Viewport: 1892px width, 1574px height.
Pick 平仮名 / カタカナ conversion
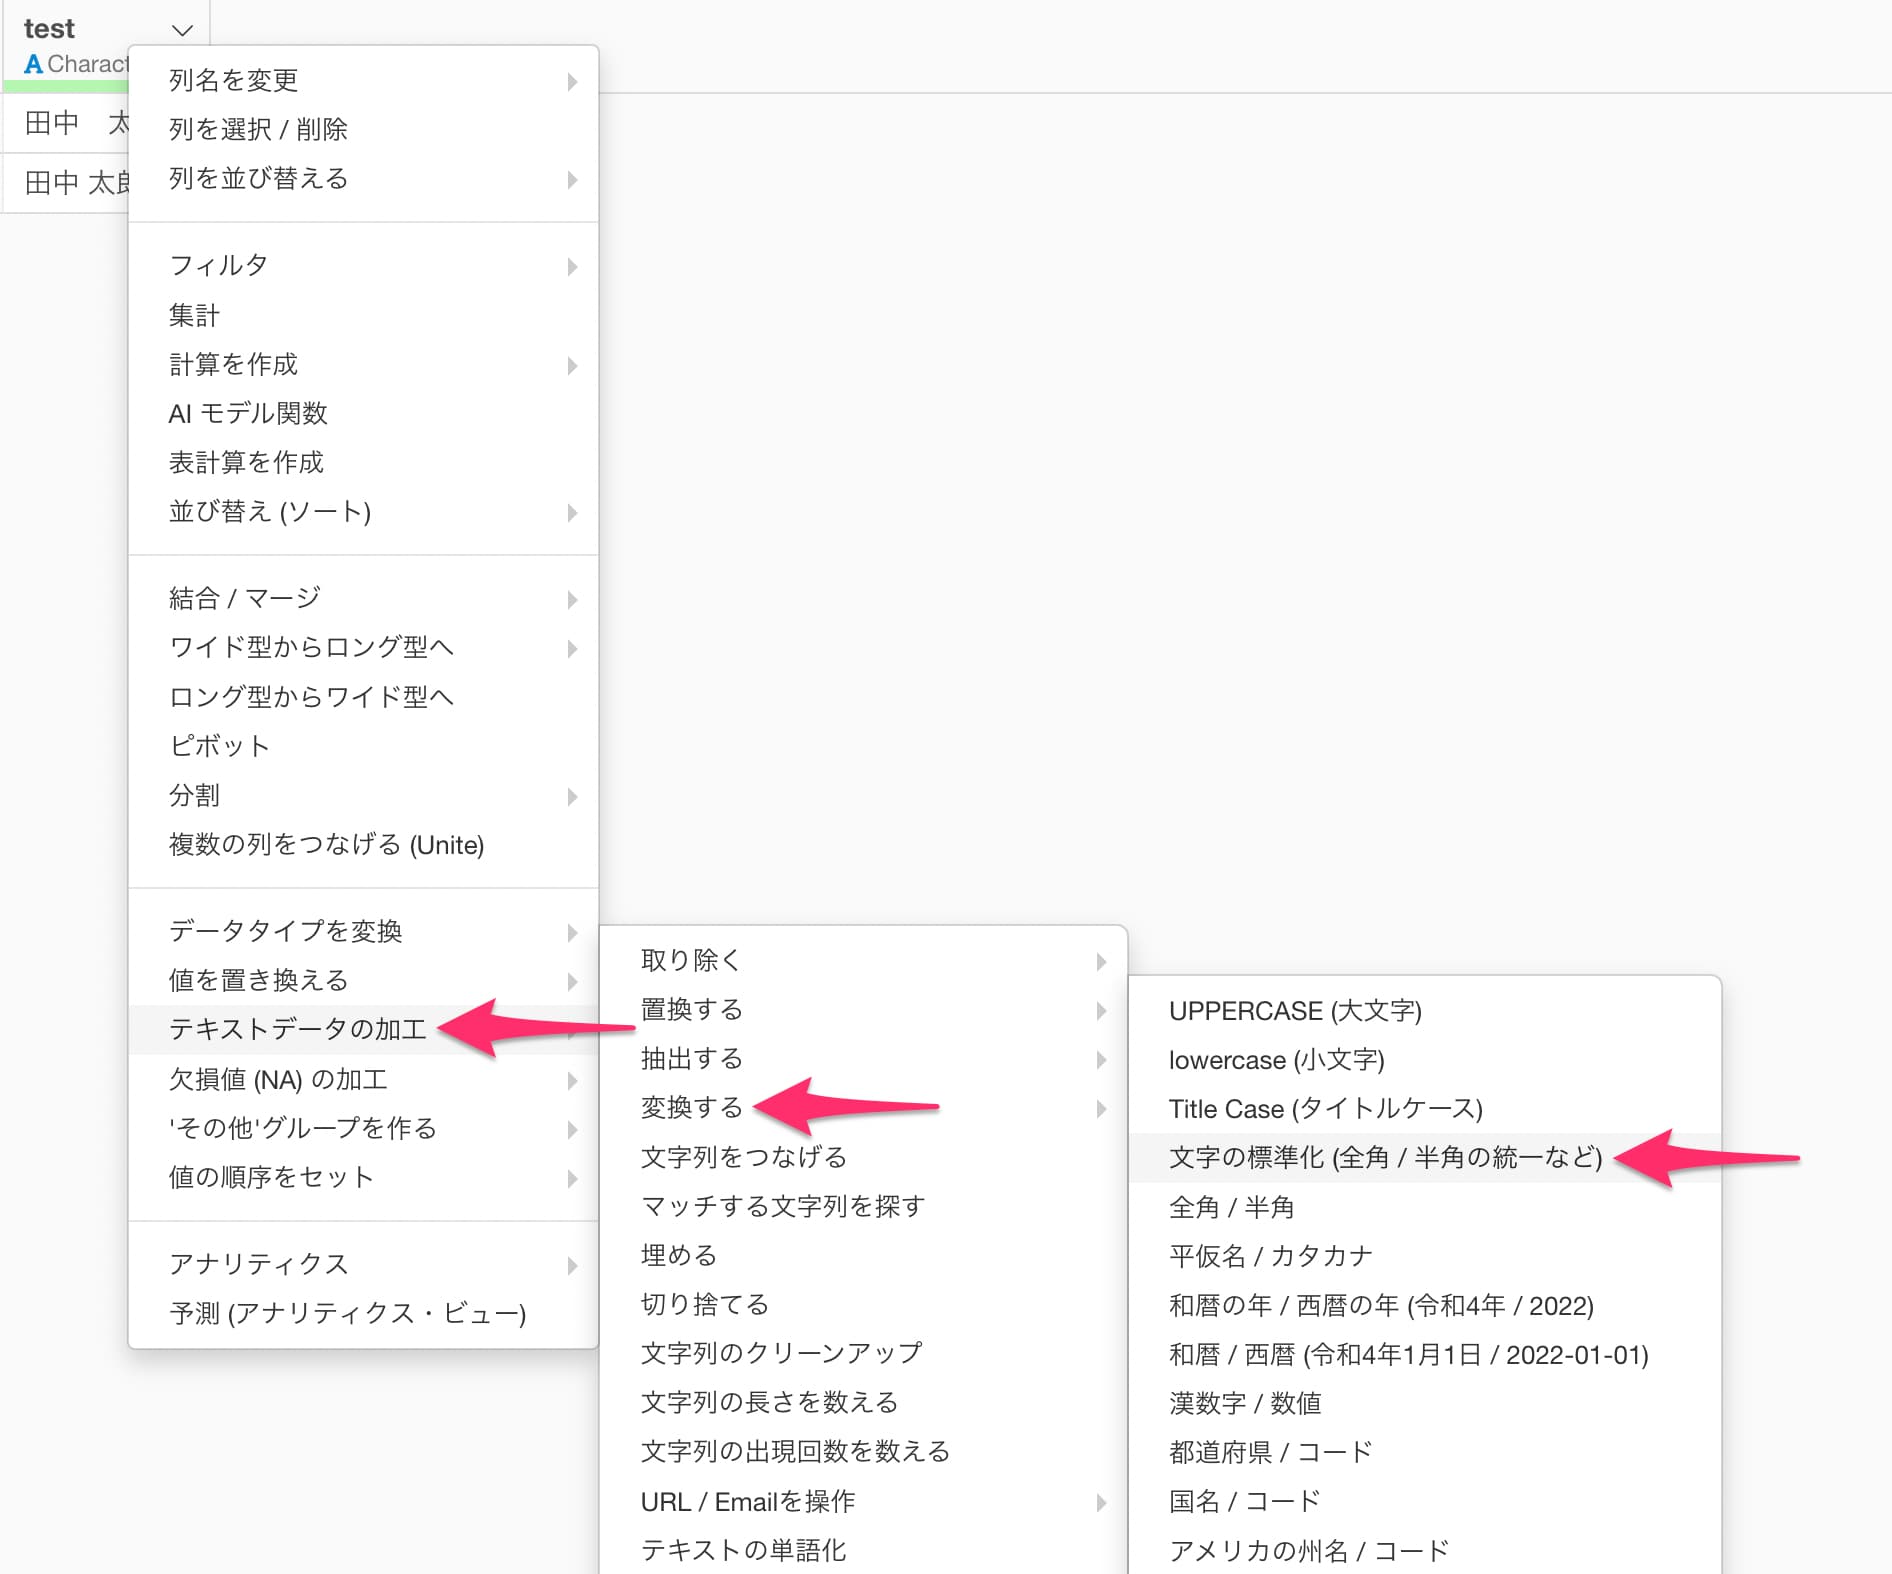[1270, 1256]
